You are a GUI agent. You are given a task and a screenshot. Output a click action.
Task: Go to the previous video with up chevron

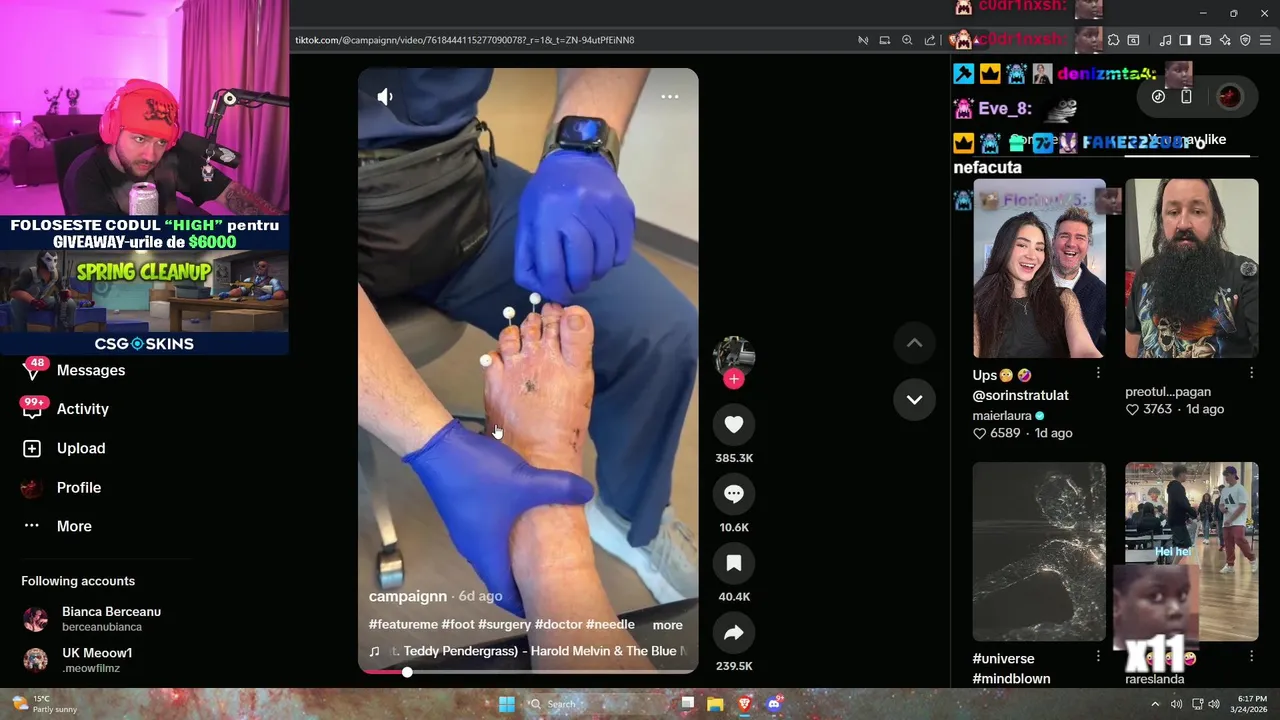(914, 342)
